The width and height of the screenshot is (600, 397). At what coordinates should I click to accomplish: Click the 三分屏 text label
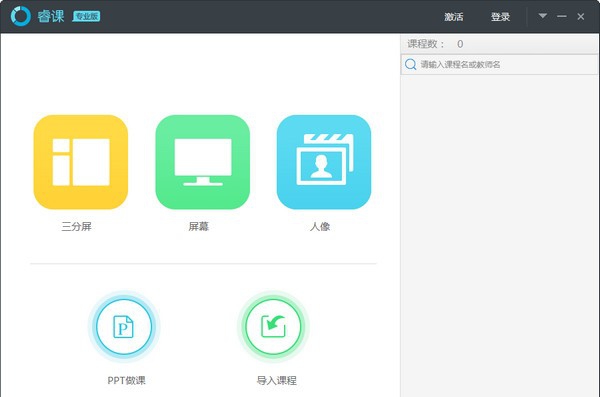click(77, 227)
